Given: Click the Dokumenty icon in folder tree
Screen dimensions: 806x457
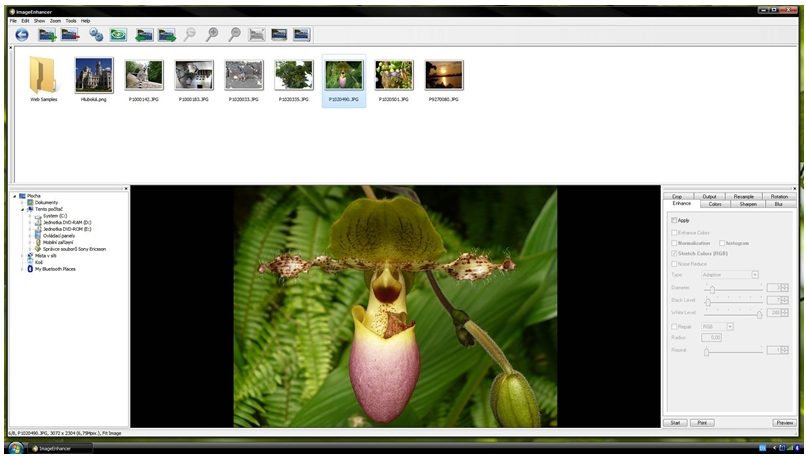Looking at the screenshot, I should pyautogui.click(x=30, y=203).
